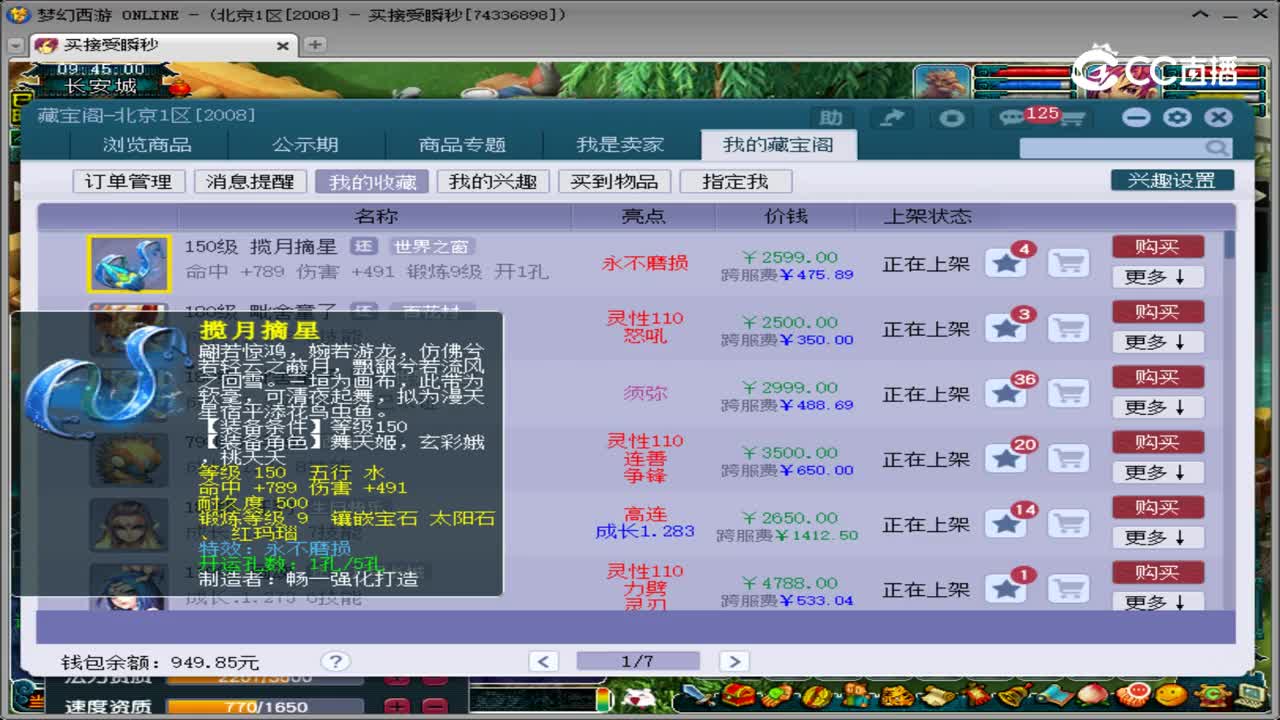1280x720 pixels.
Task: Select 我的收藏 sub-tab
Action: coord(372,182)
